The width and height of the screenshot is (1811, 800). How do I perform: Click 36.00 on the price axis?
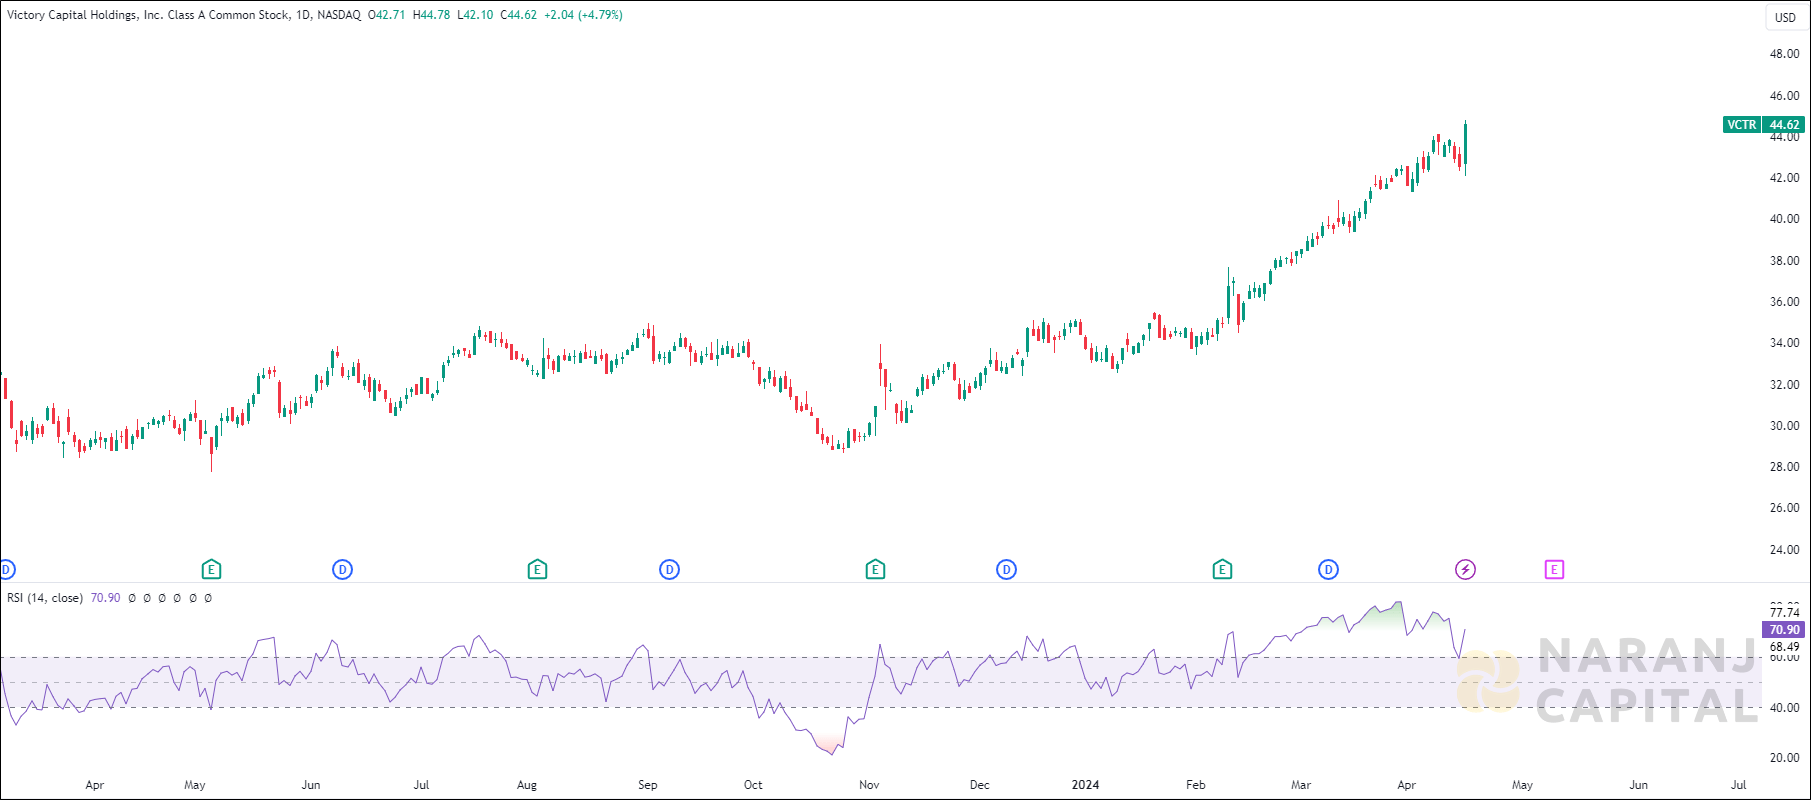(x=1784, y=302)
